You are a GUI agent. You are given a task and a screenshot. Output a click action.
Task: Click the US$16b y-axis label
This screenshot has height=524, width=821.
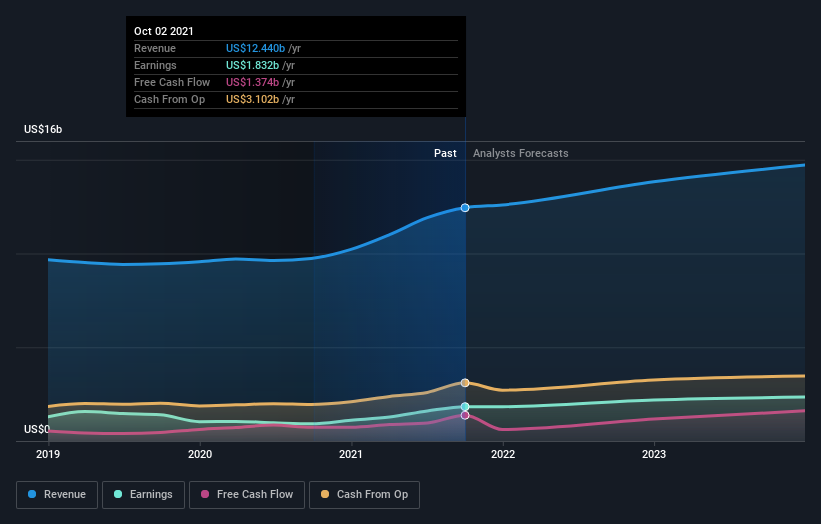[x=43, y=129]
